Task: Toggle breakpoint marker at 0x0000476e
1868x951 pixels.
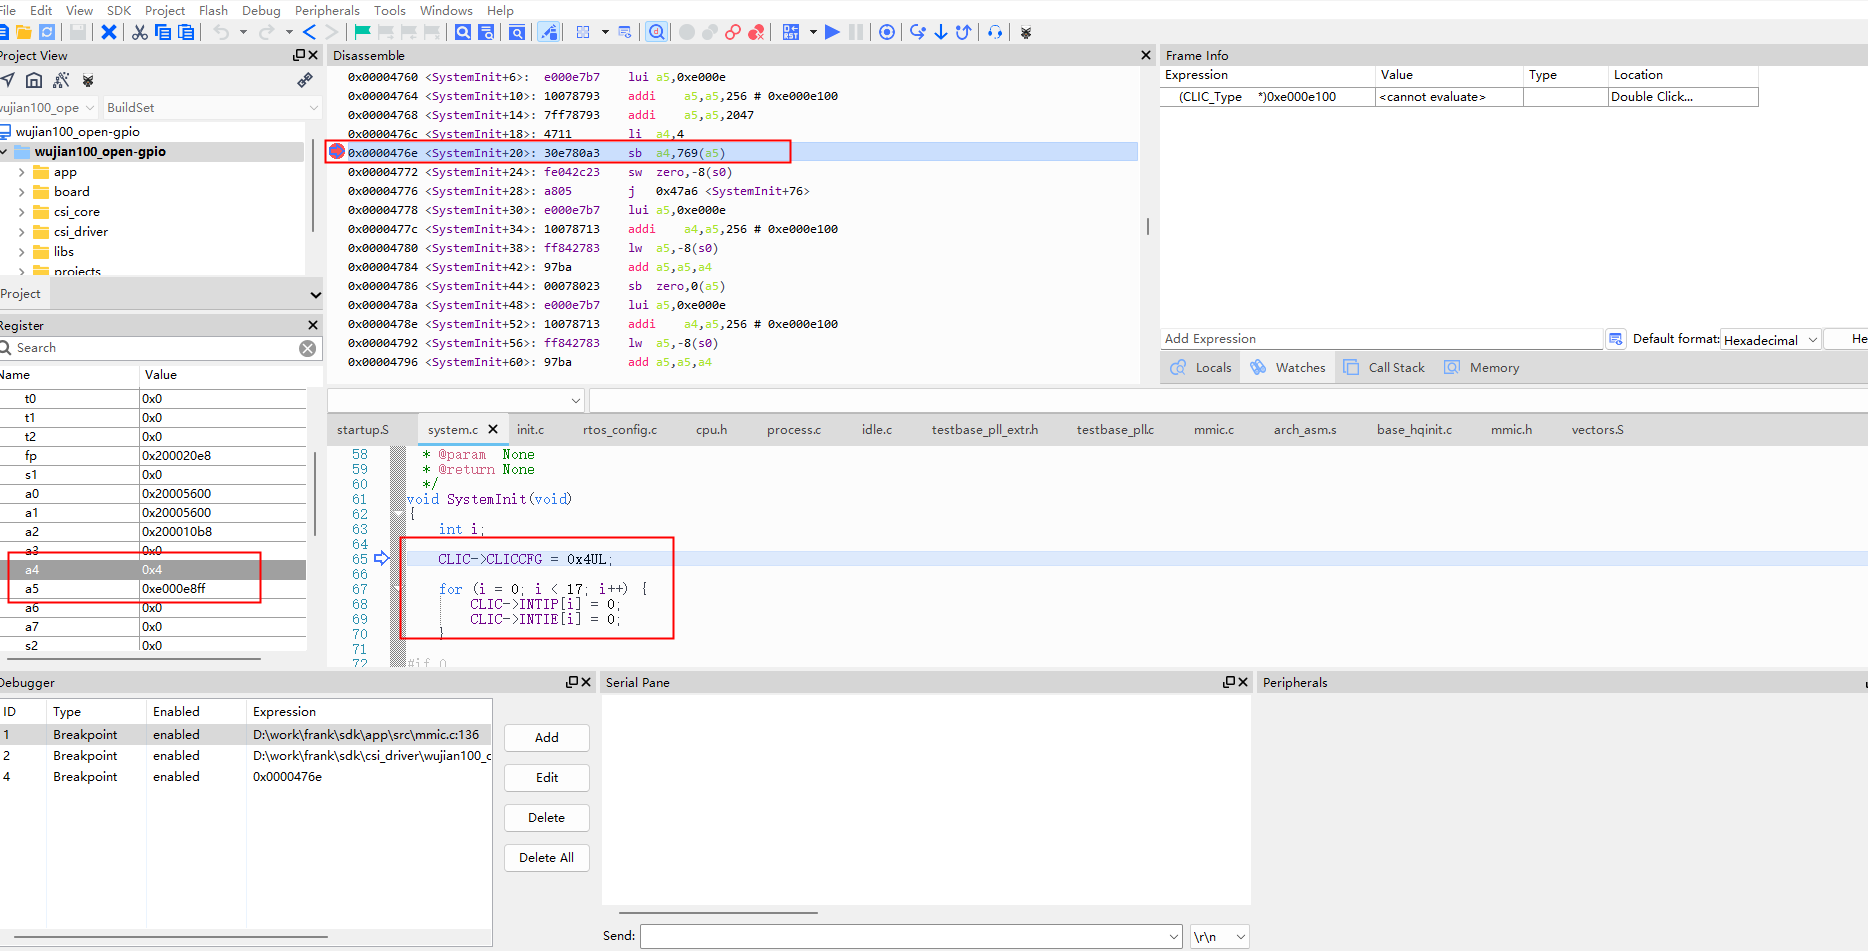Action: click(337, 152)
